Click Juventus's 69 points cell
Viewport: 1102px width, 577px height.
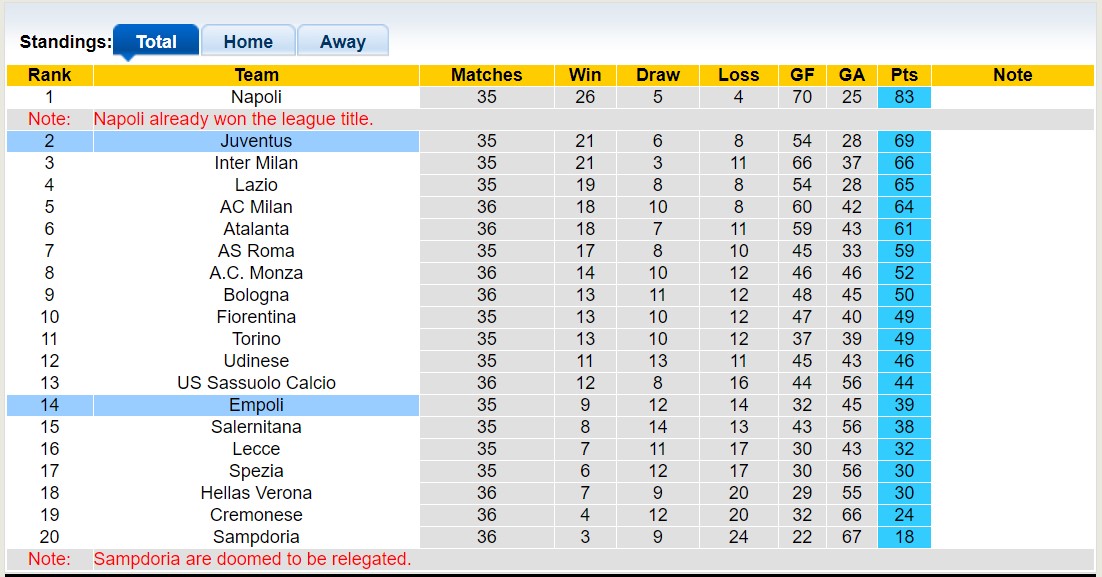[x=903, y=141]
